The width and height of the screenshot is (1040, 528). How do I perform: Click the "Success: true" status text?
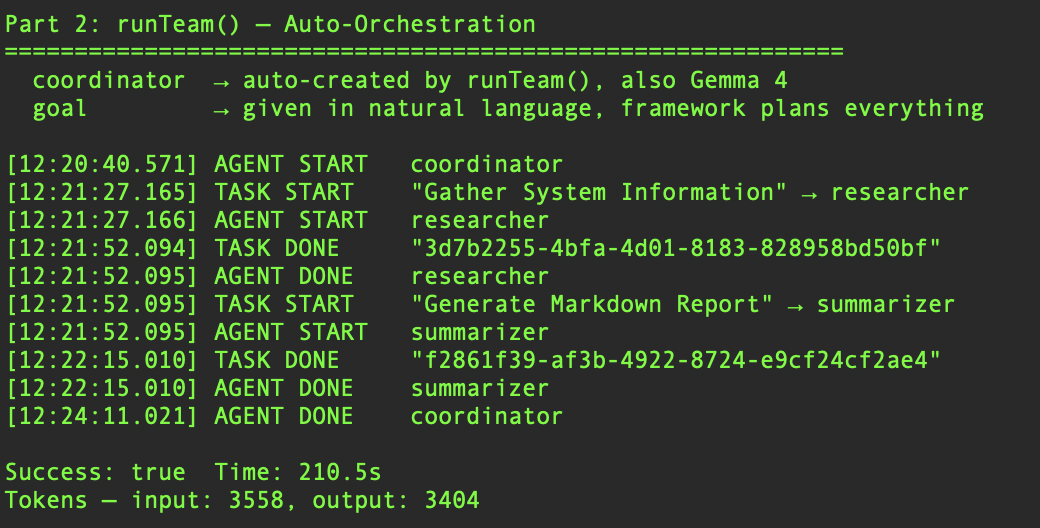(x=95, y=472)
